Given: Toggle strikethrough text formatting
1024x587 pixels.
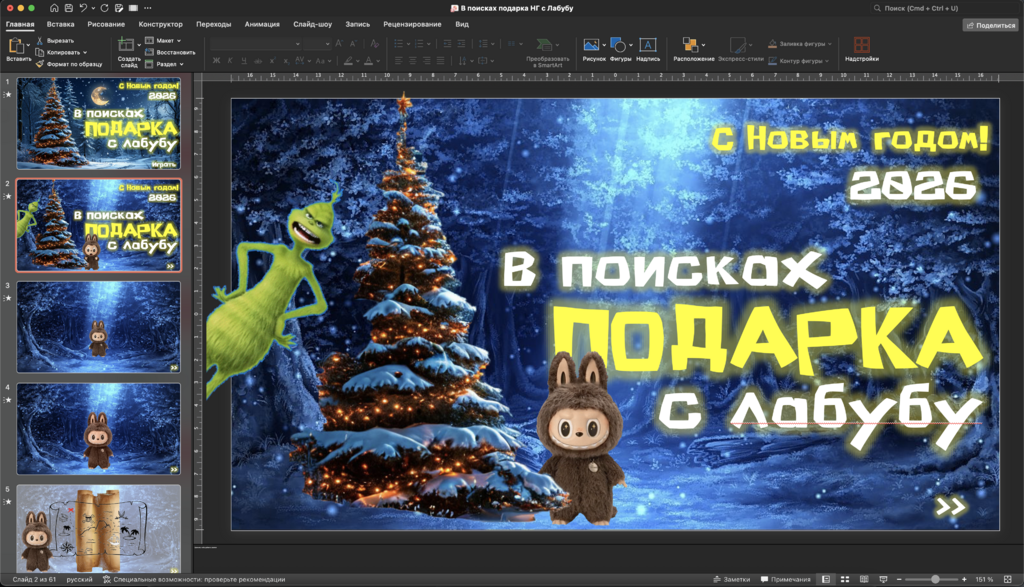Looking at the screenshot, I should (x=258, y=61).
